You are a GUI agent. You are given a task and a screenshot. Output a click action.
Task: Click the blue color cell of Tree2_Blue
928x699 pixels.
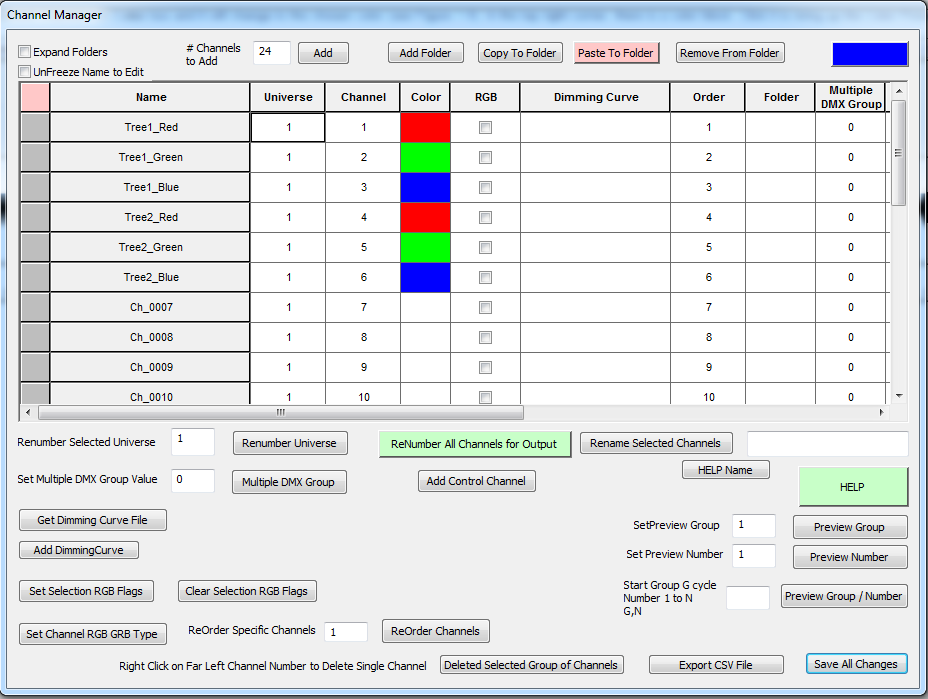[426, 278]
